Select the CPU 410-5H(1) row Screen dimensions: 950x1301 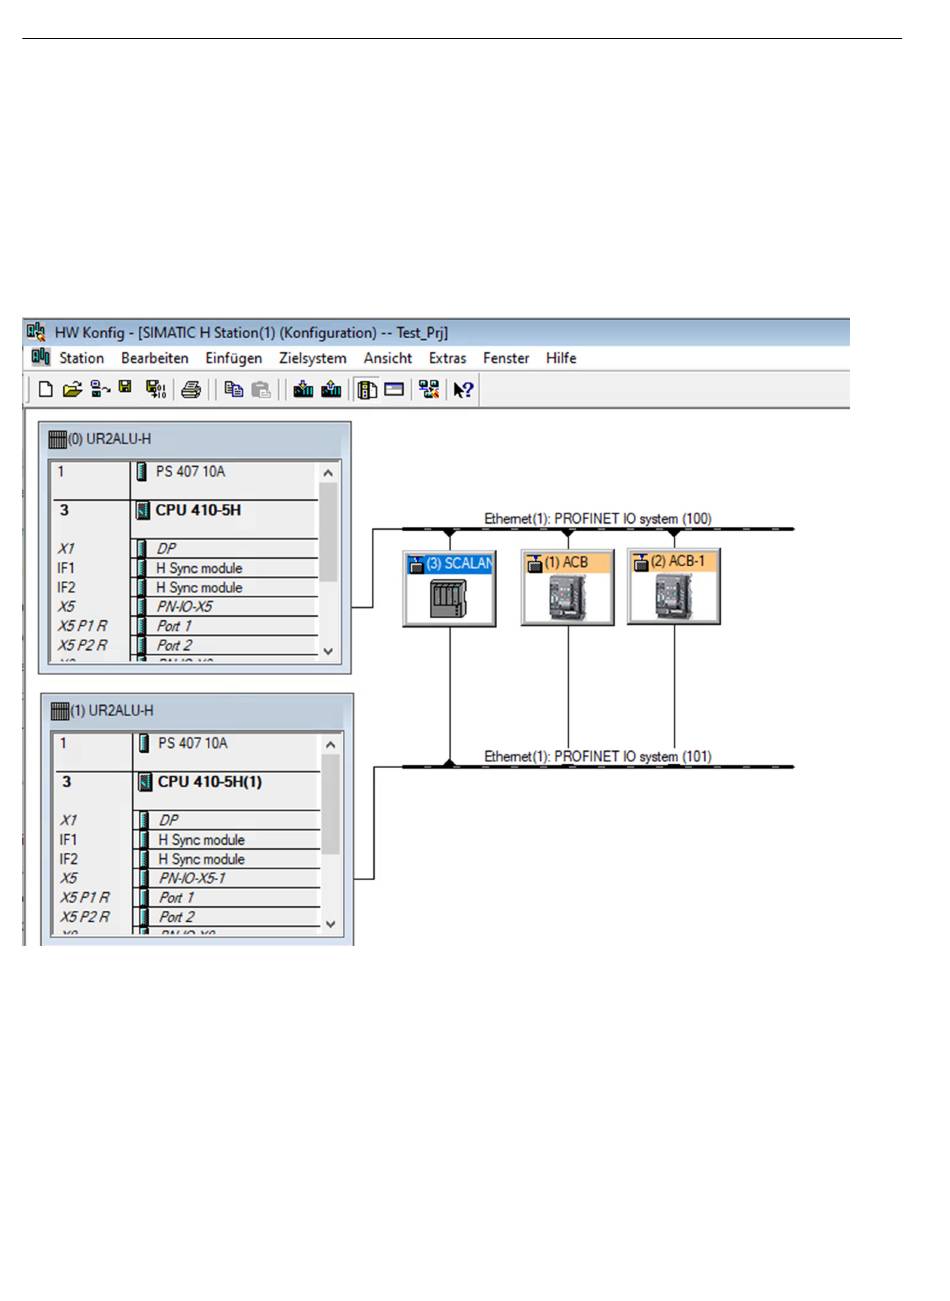point(186,782)
